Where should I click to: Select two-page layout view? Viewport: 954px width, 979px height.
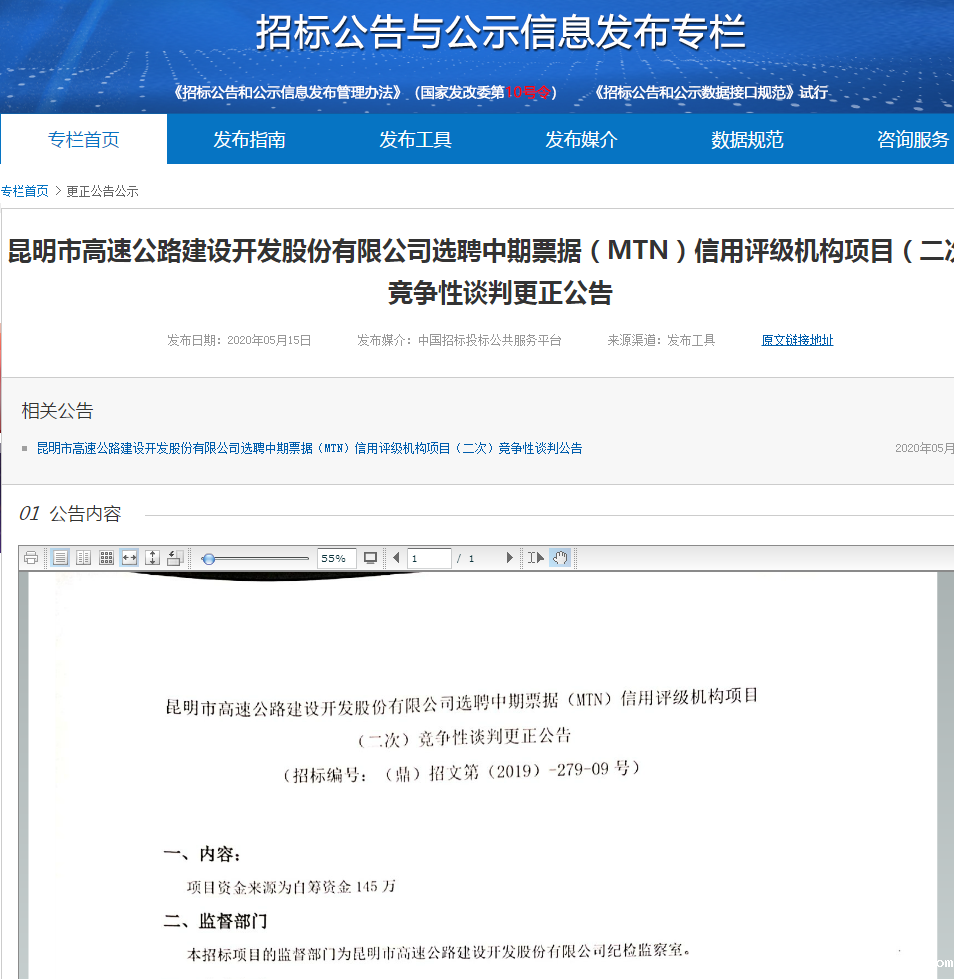[84, 558]
